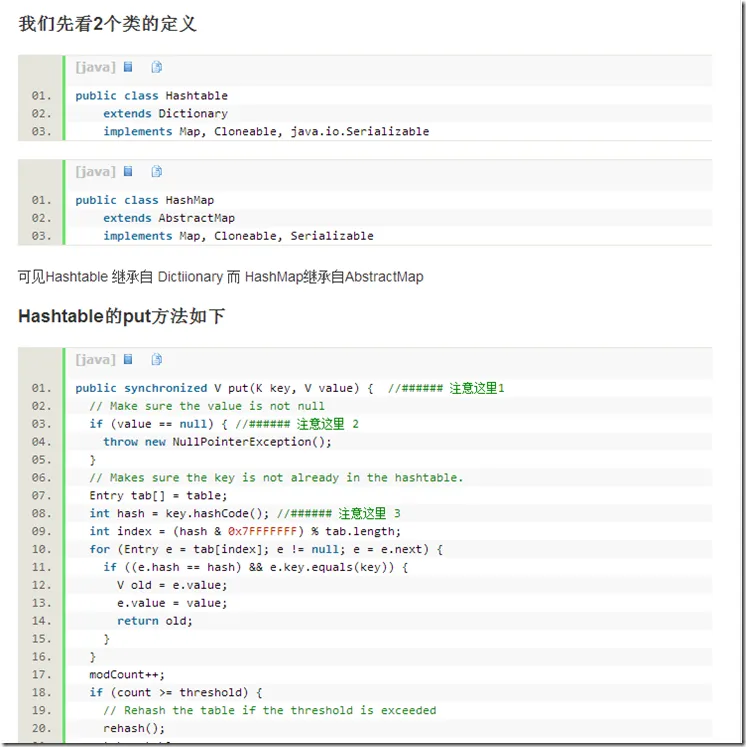Image resolution: width=746 pixels, height=747 pixels.
Task: Click copy icon in put method code block
Action: (156, 359)
